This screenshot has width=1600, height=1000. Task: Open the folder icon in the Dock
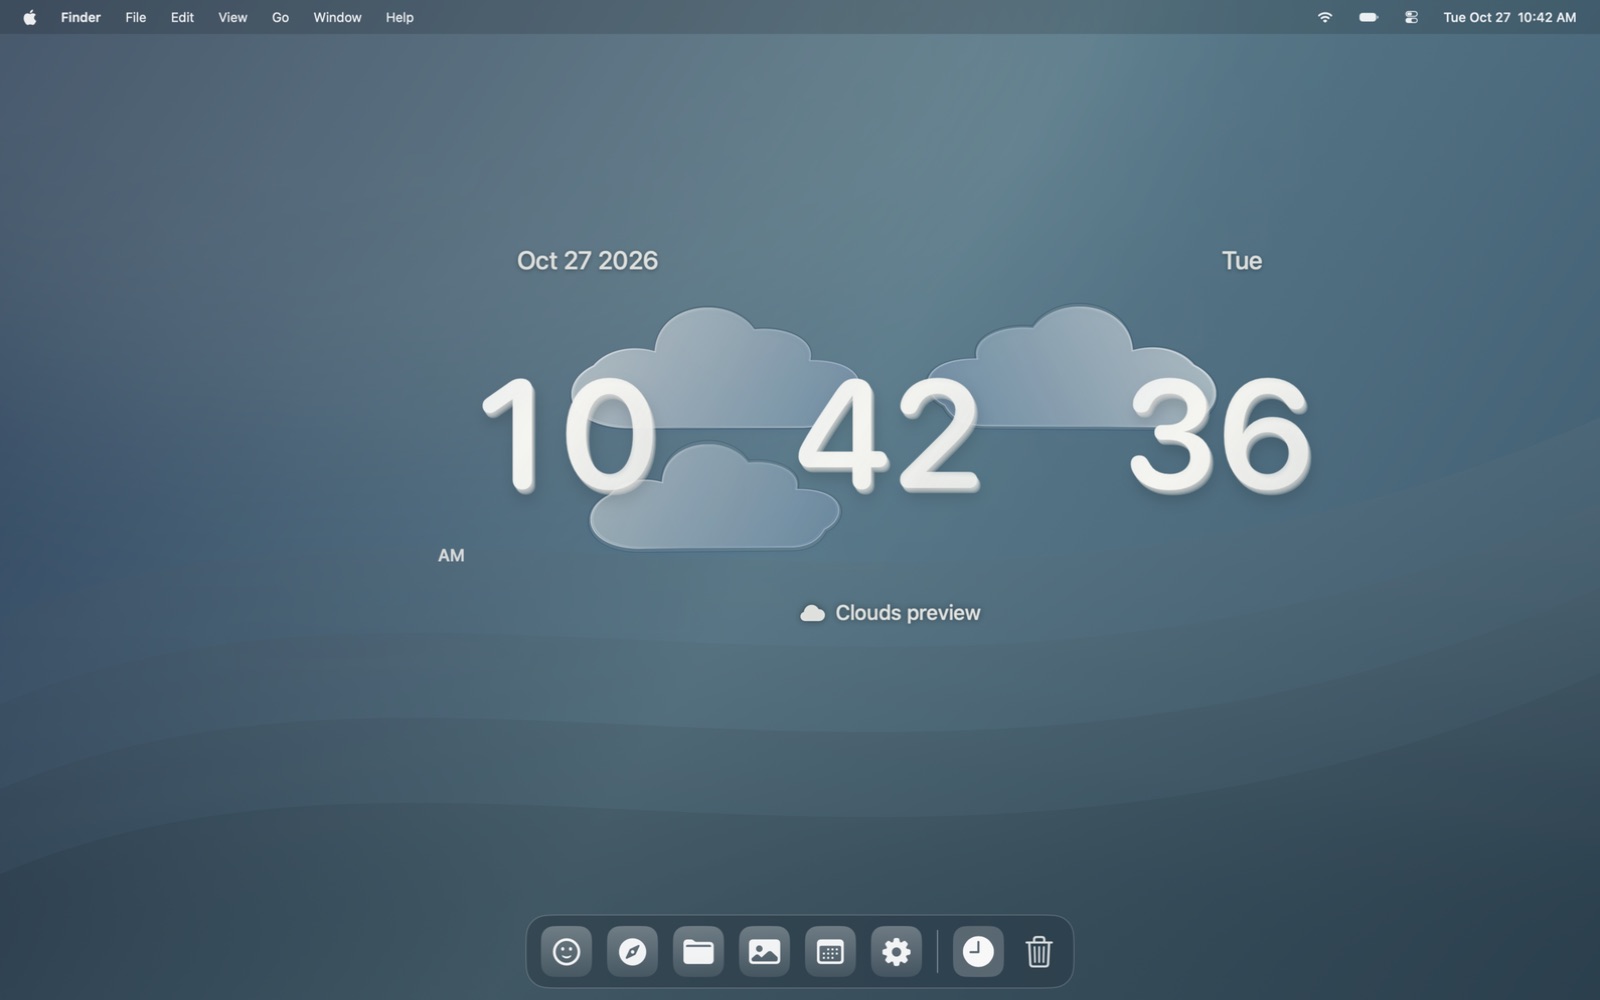(x=698, y=951)
